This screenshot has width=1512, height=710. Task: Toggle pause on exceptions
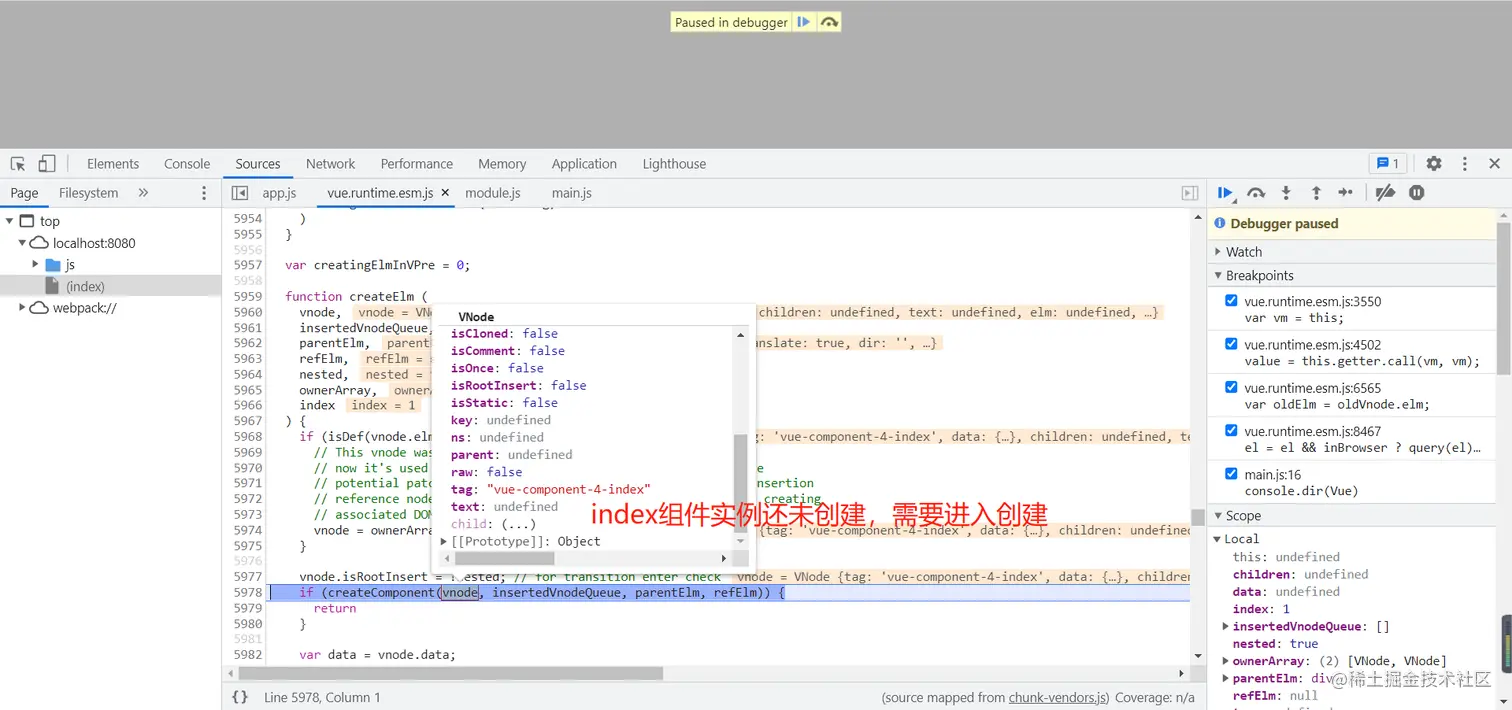click(x=1416, y=193)
